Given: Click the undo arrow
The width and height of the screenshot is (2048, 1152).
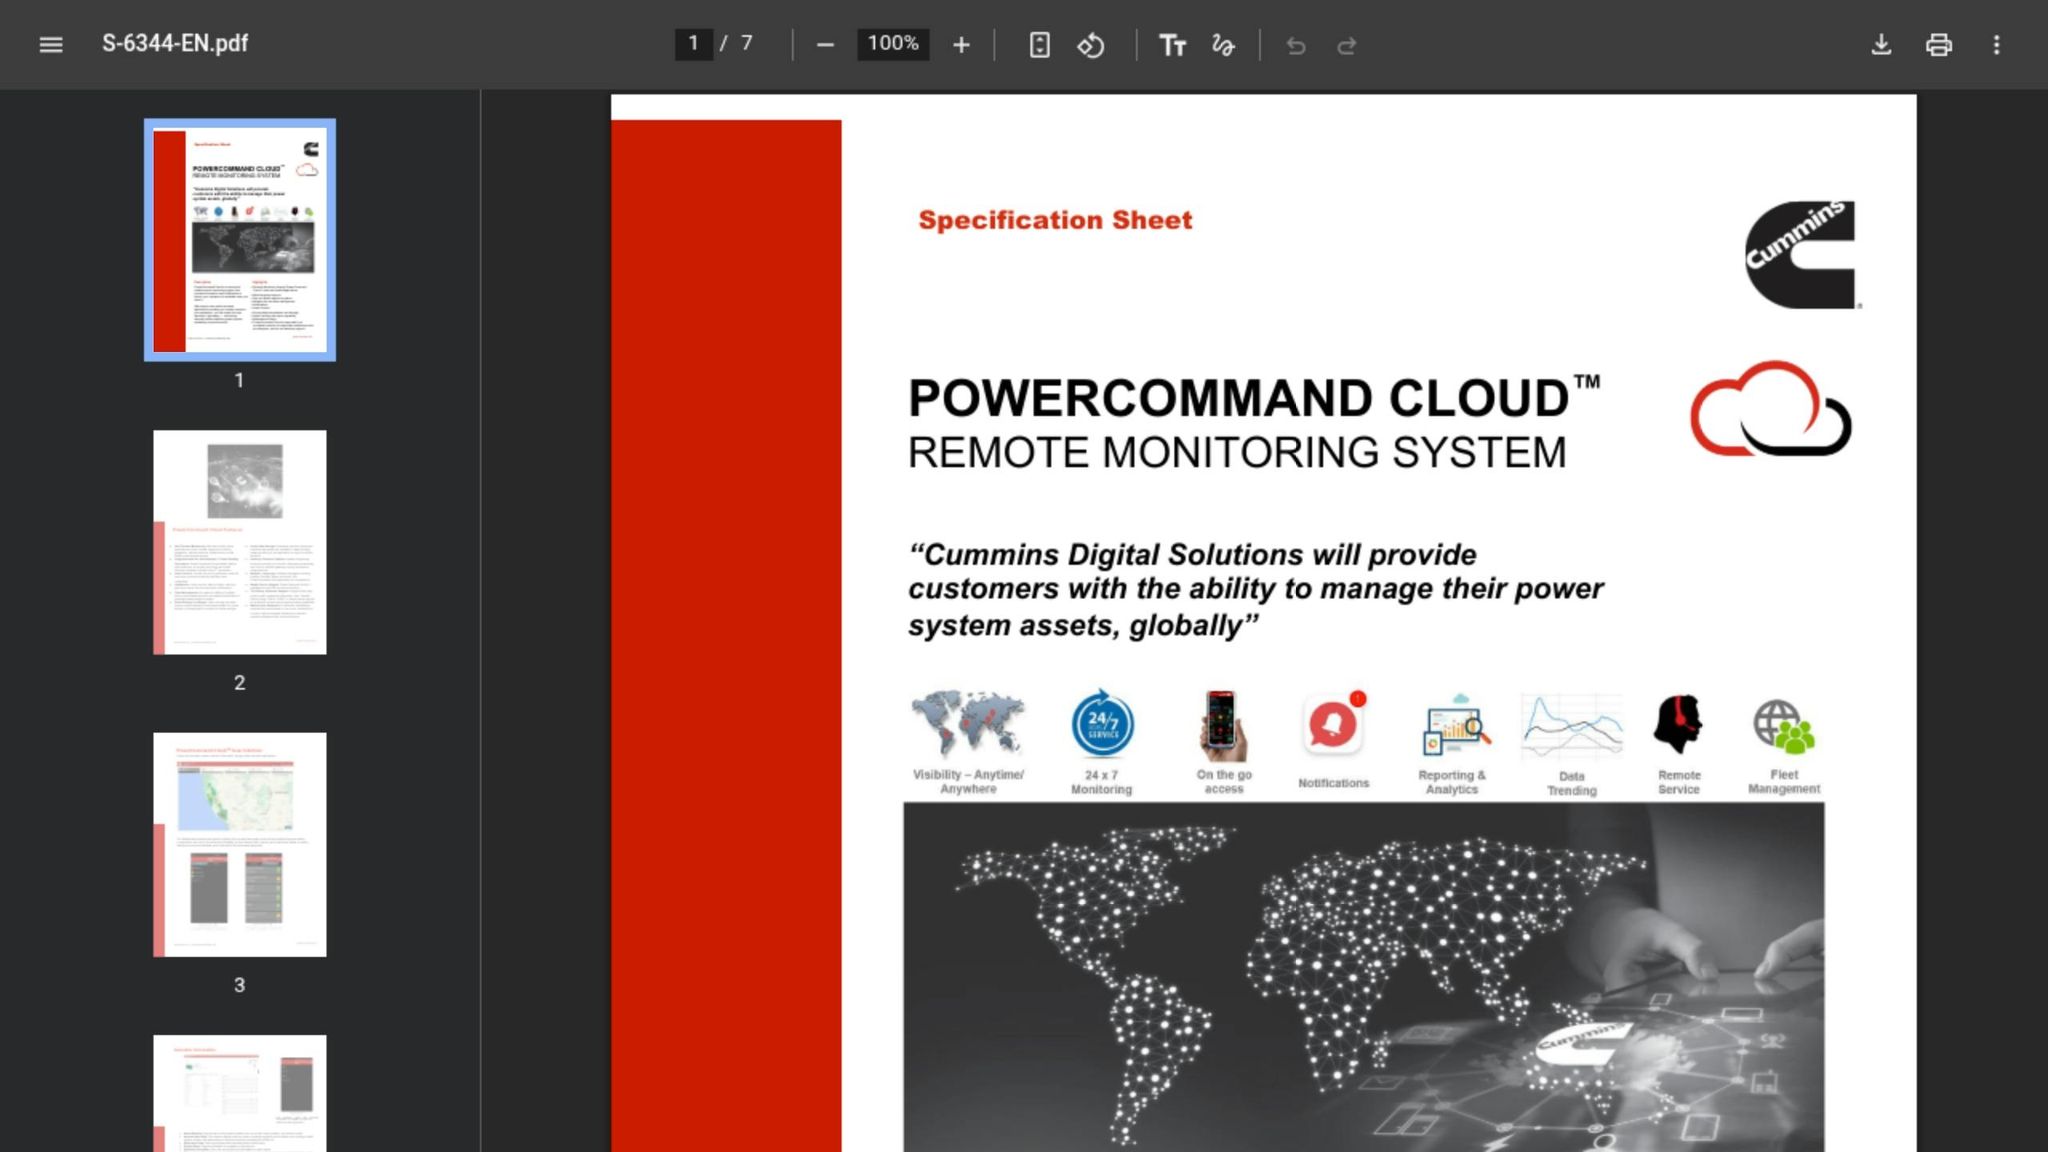Looking at the screenshot, I should pos(1296,45).
